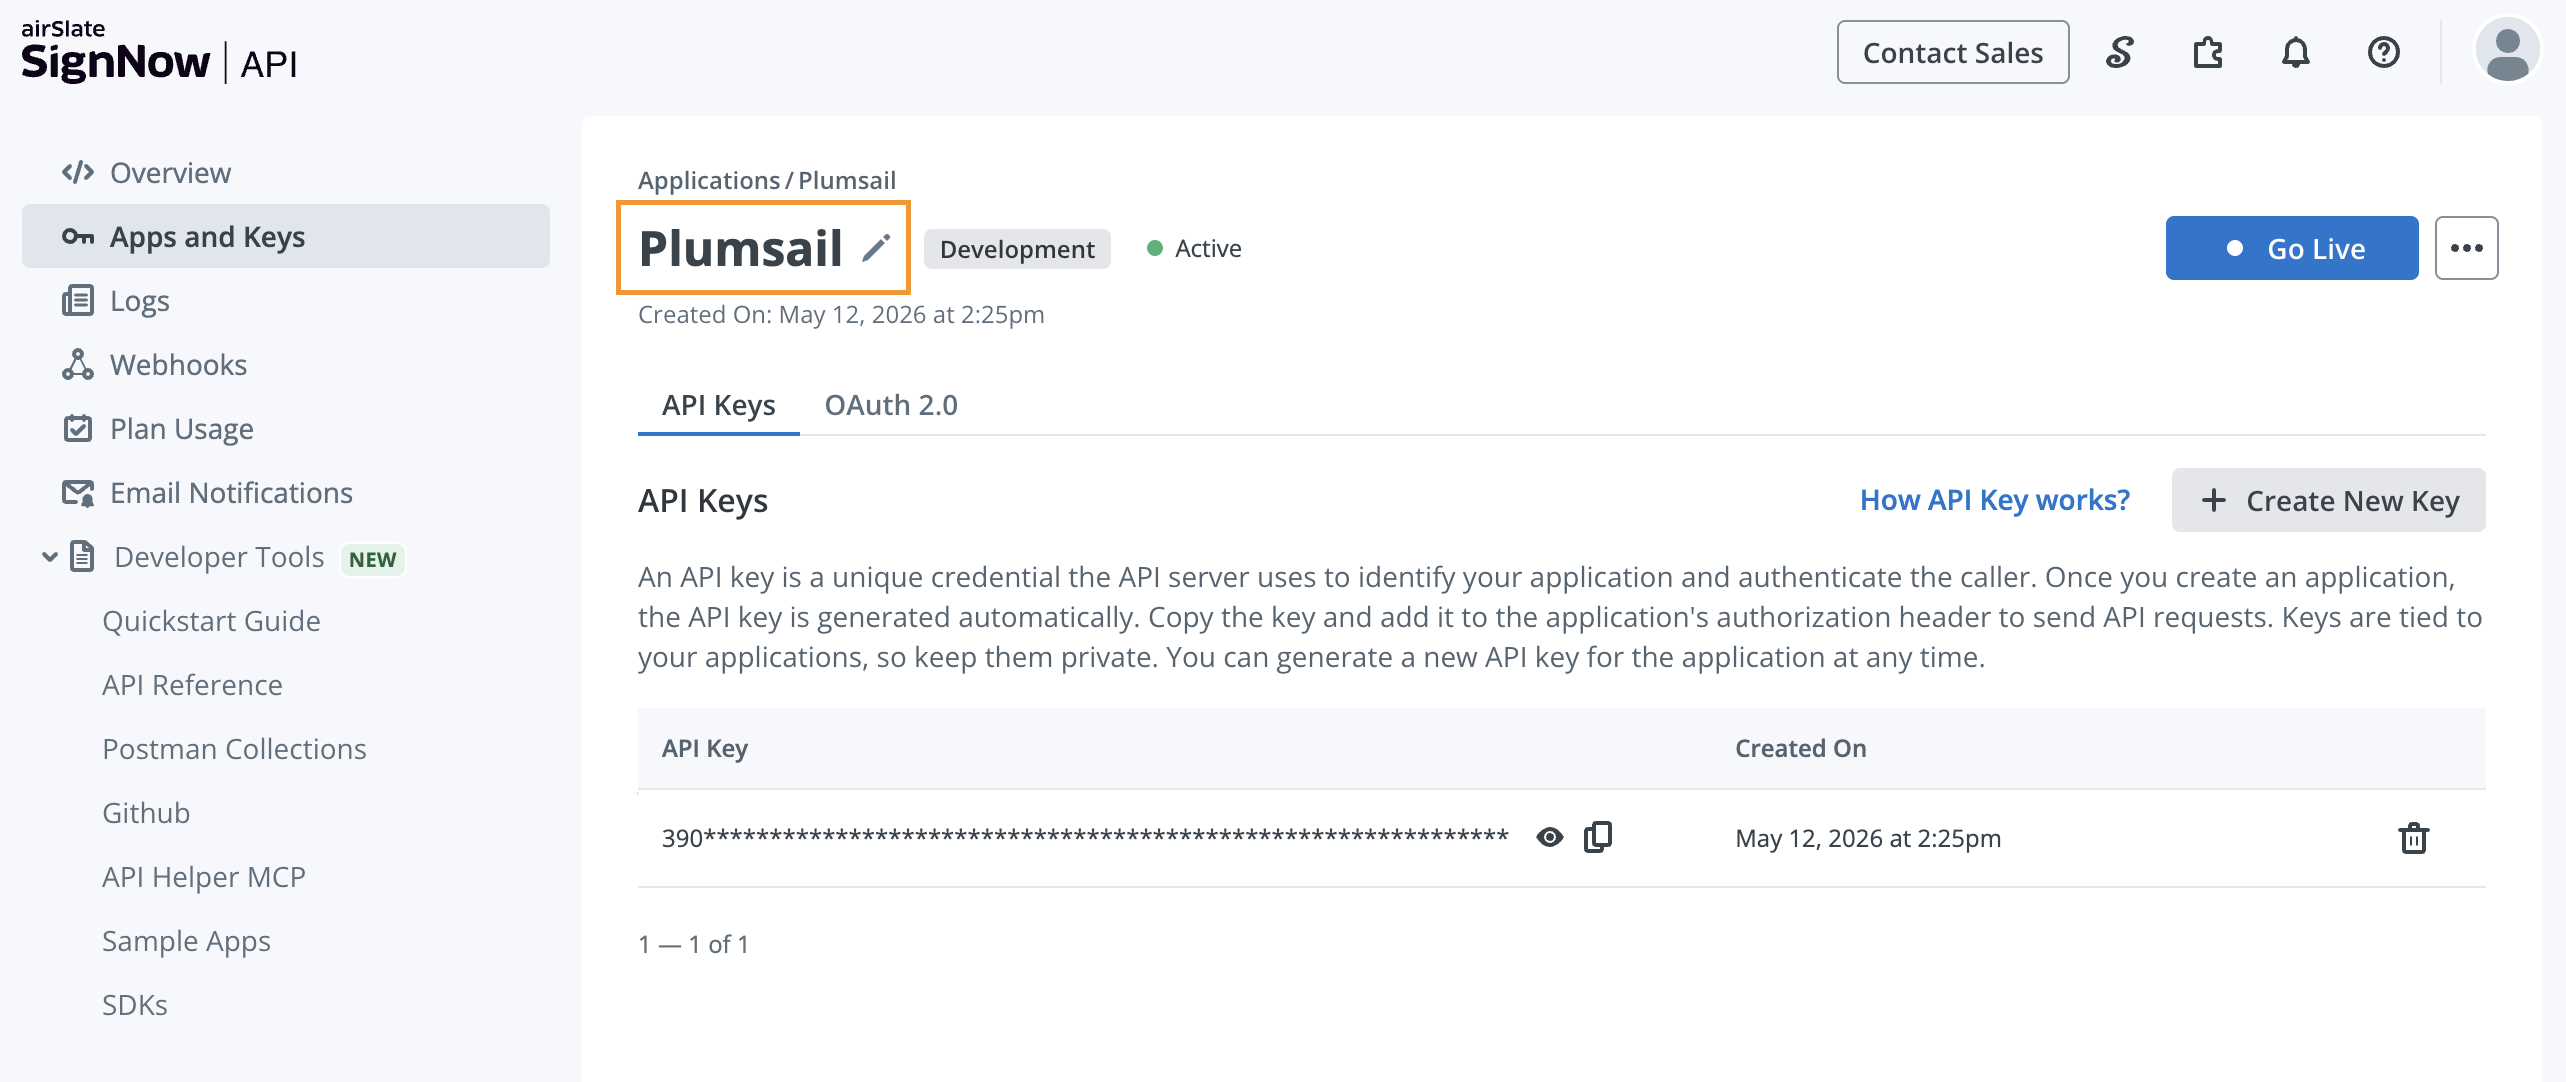Open the Github entry
This screenshot has width=2566, height=1082.
[146, 813]
